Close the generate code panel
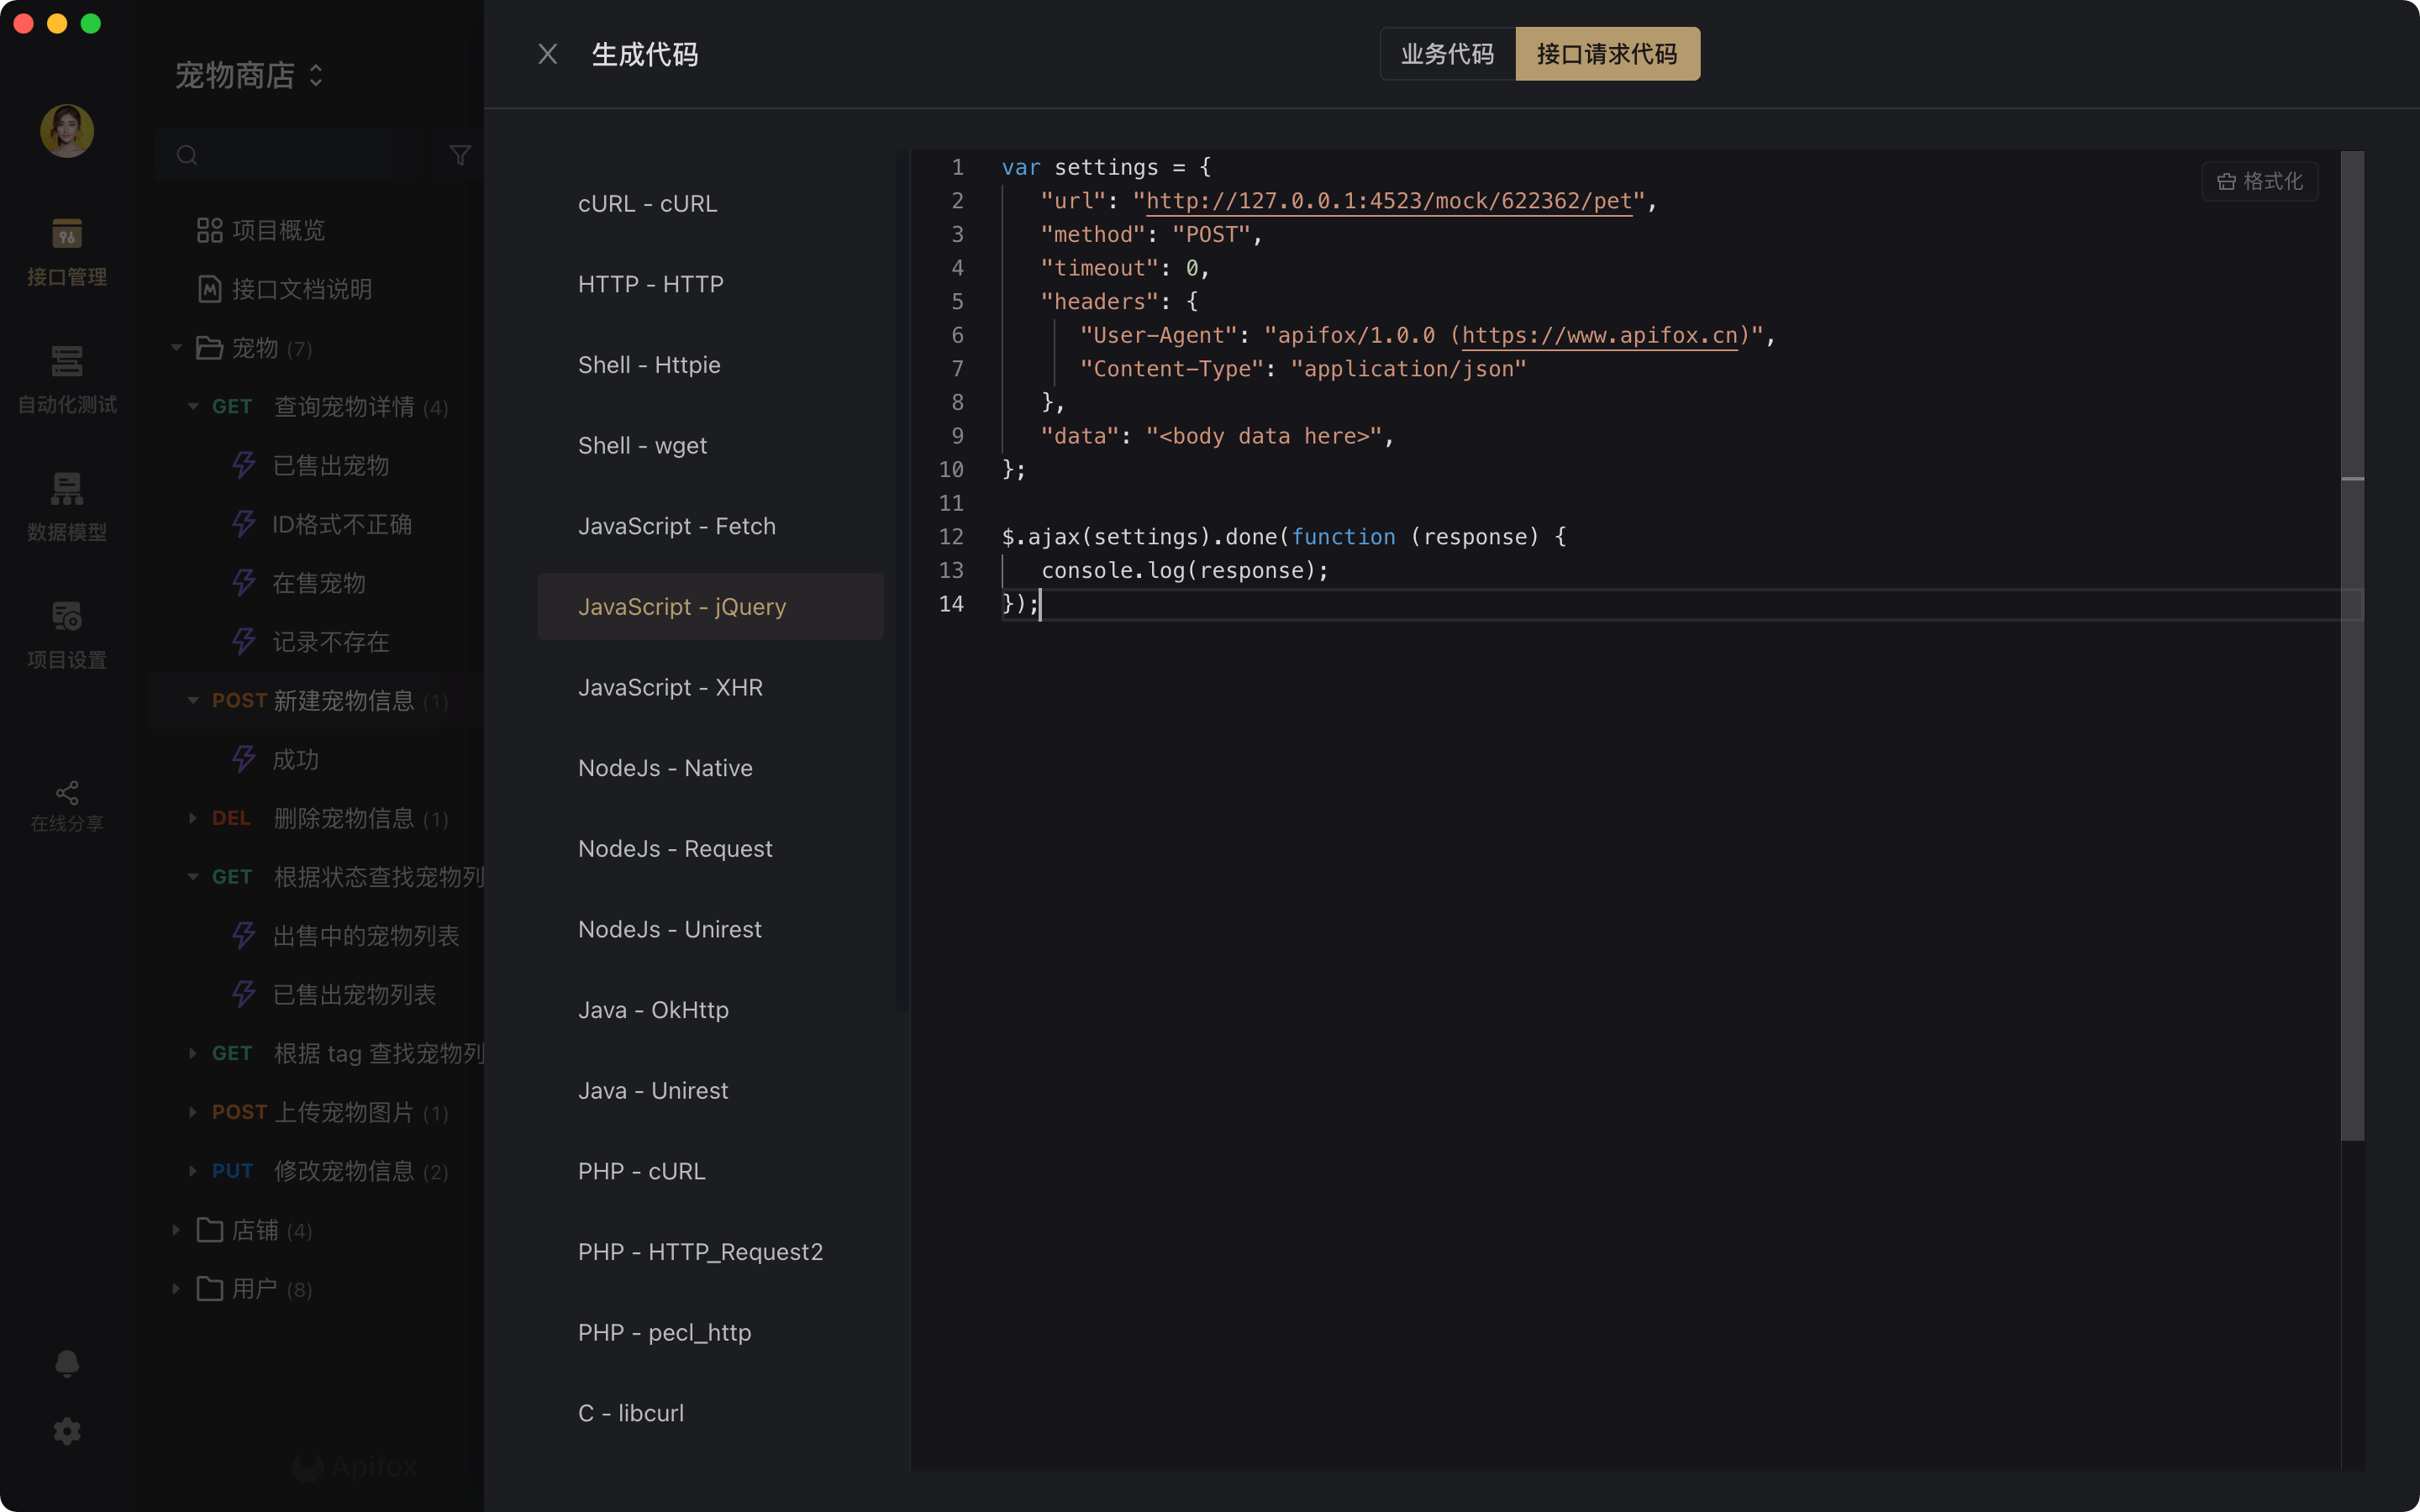The image size is (2420, 1512). pos(547,54)
